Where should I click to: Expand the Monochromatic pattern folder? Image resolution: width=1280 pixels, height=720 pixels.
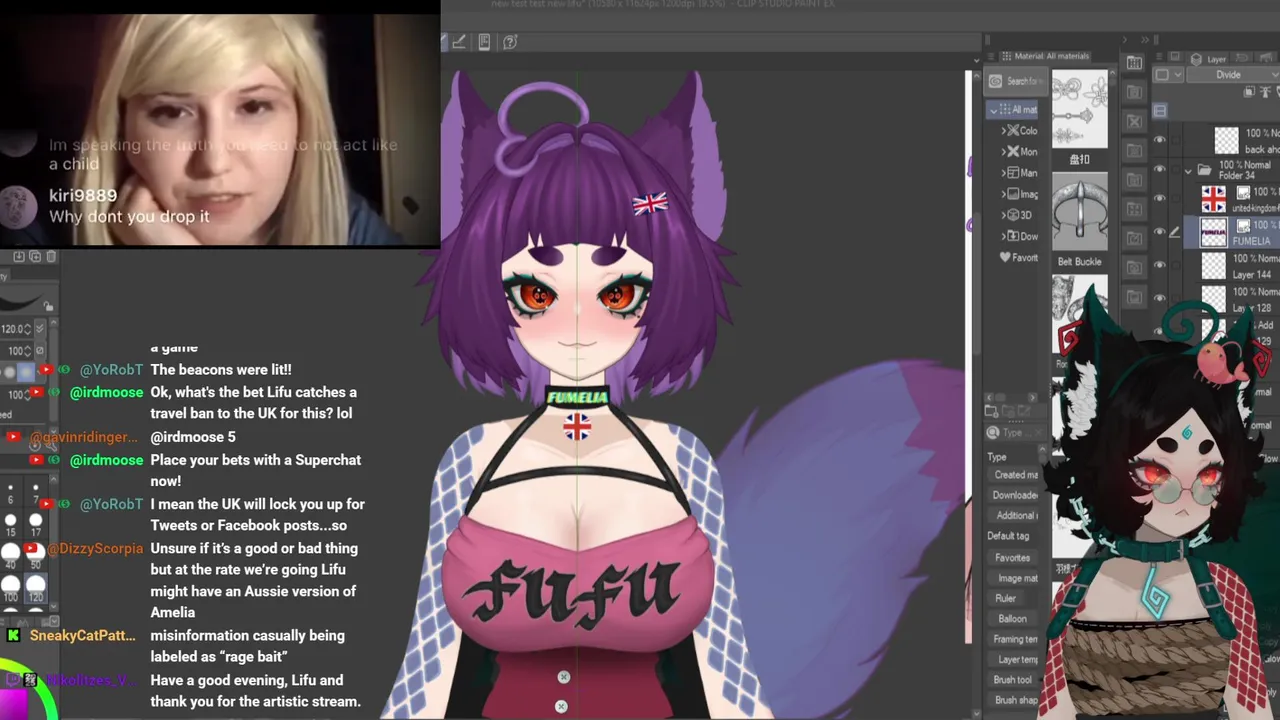pyautogui.click(x=1003, y=151)
